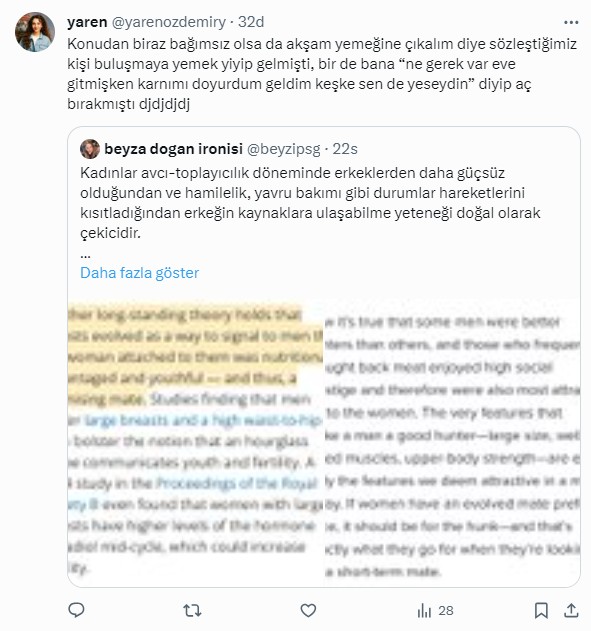Visit the @yarenozdemiry handle
Image resolution: width=591 pixels, height=631 pixels.
(x=169, y=22)
